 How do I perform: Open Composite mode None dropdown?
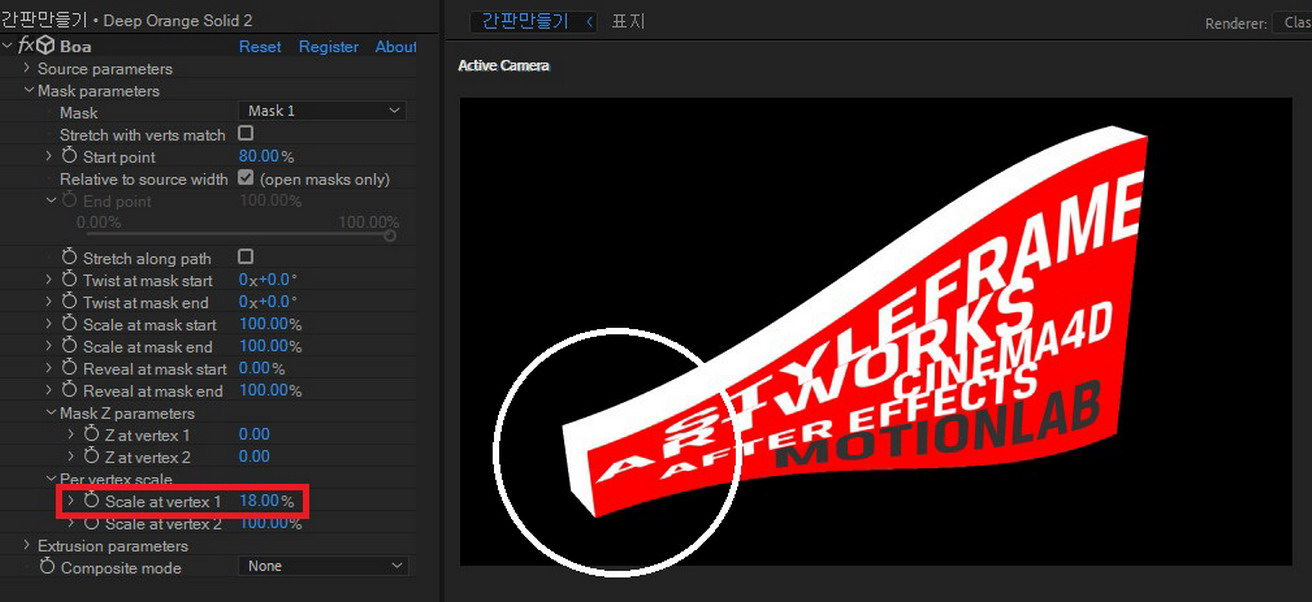[x=322, y=566]
